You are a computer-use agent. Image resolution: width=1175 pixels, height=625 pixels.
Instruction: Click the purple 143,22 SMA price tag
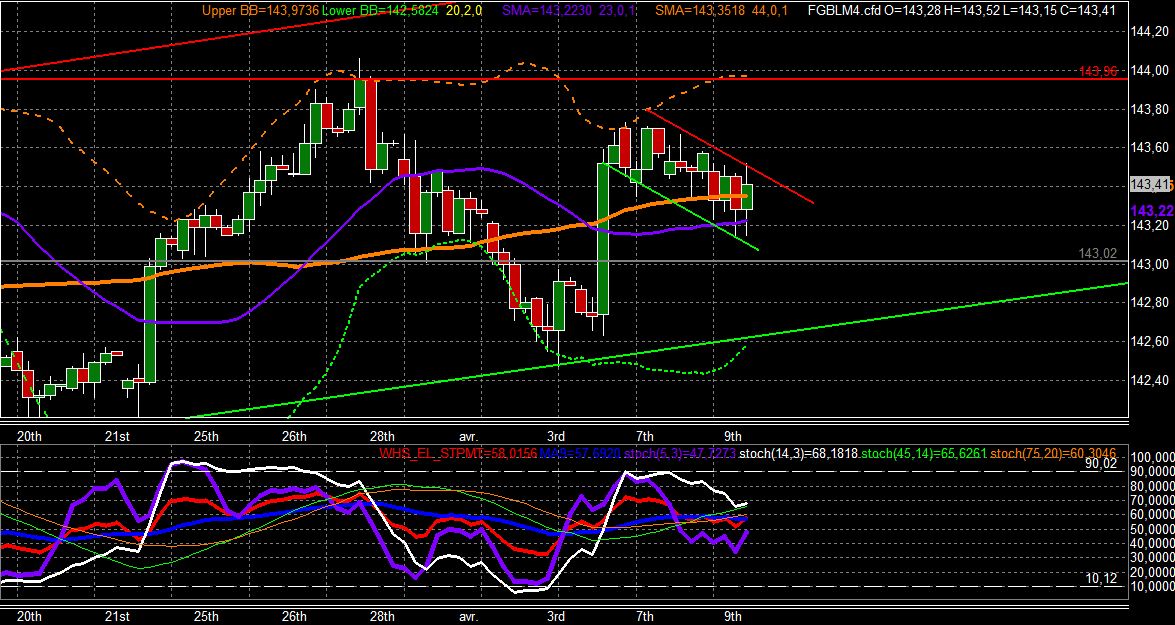pyautogui.click(x=1152, y=211)
